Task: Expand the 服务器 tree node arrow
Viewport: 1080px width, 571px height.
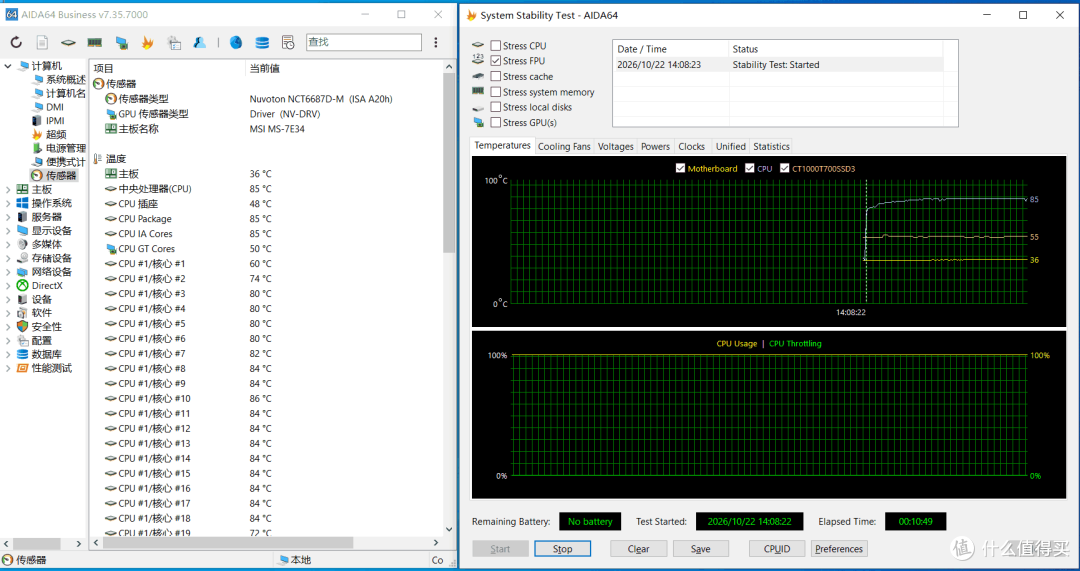Action: tap(8, 217)
